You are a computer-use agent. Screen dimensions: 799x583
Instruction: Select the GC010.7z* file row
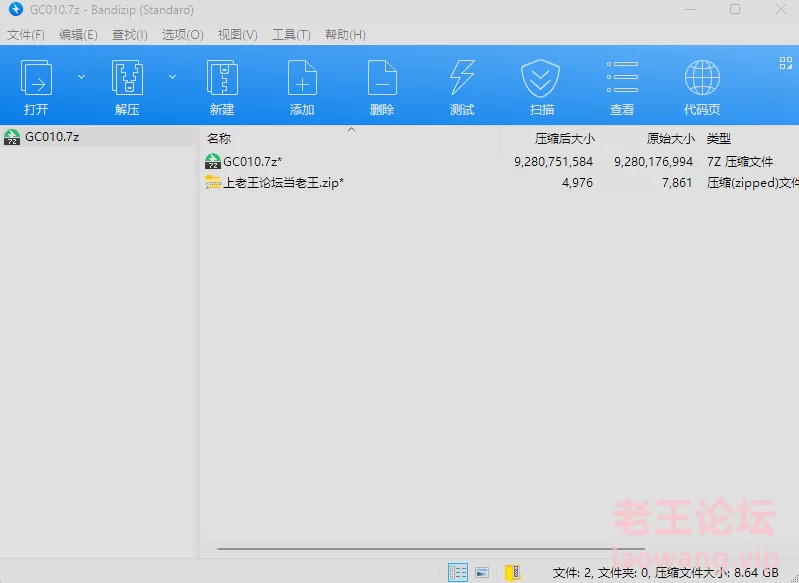pyautogui.click(x=499, y=162)
